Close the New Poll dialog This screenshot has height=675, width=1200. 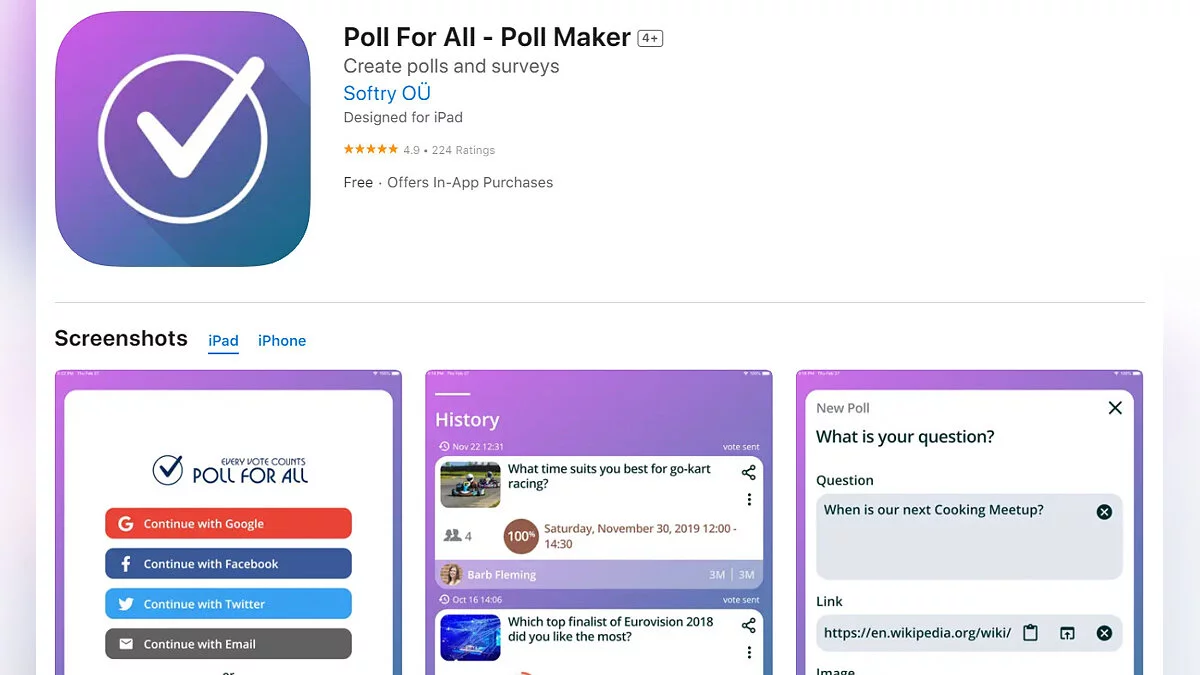[x=1115, y=408]
